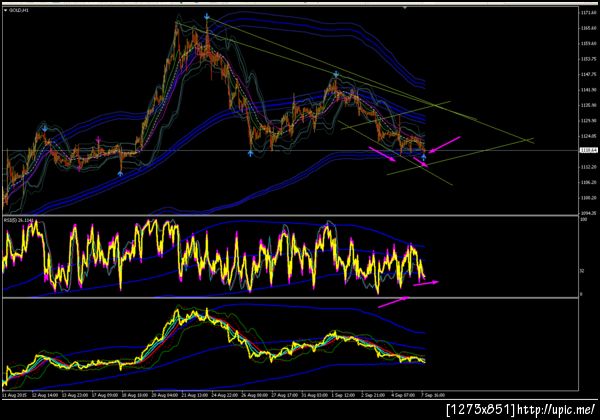The height and width of the screenshot is (420, 600).
Task: Click the 1100.20 price axis label
Action: click(589, 198)
